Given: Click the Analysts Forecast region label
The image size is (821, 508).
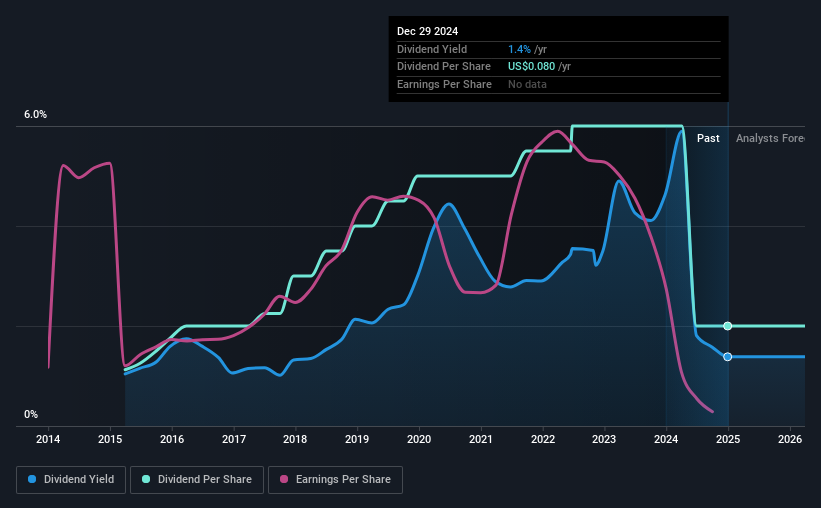Looking at the screenshot, I should pyautogui.click(x=770, y=138).
